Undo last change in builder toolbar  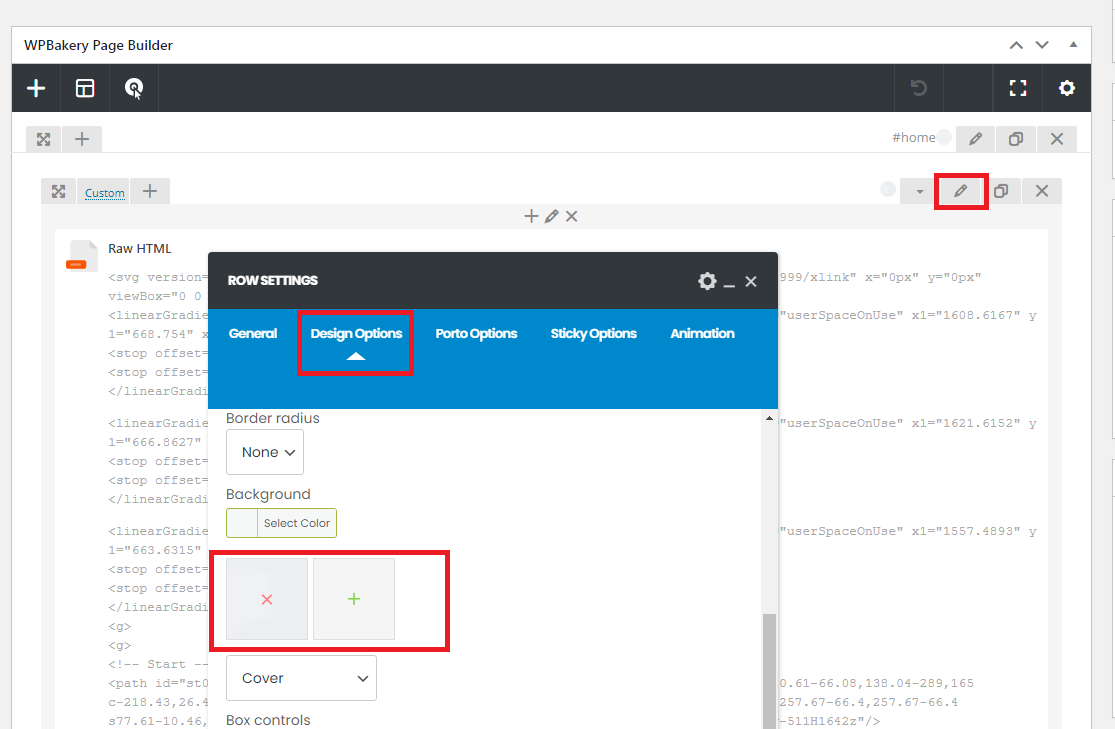pos(919,88)
